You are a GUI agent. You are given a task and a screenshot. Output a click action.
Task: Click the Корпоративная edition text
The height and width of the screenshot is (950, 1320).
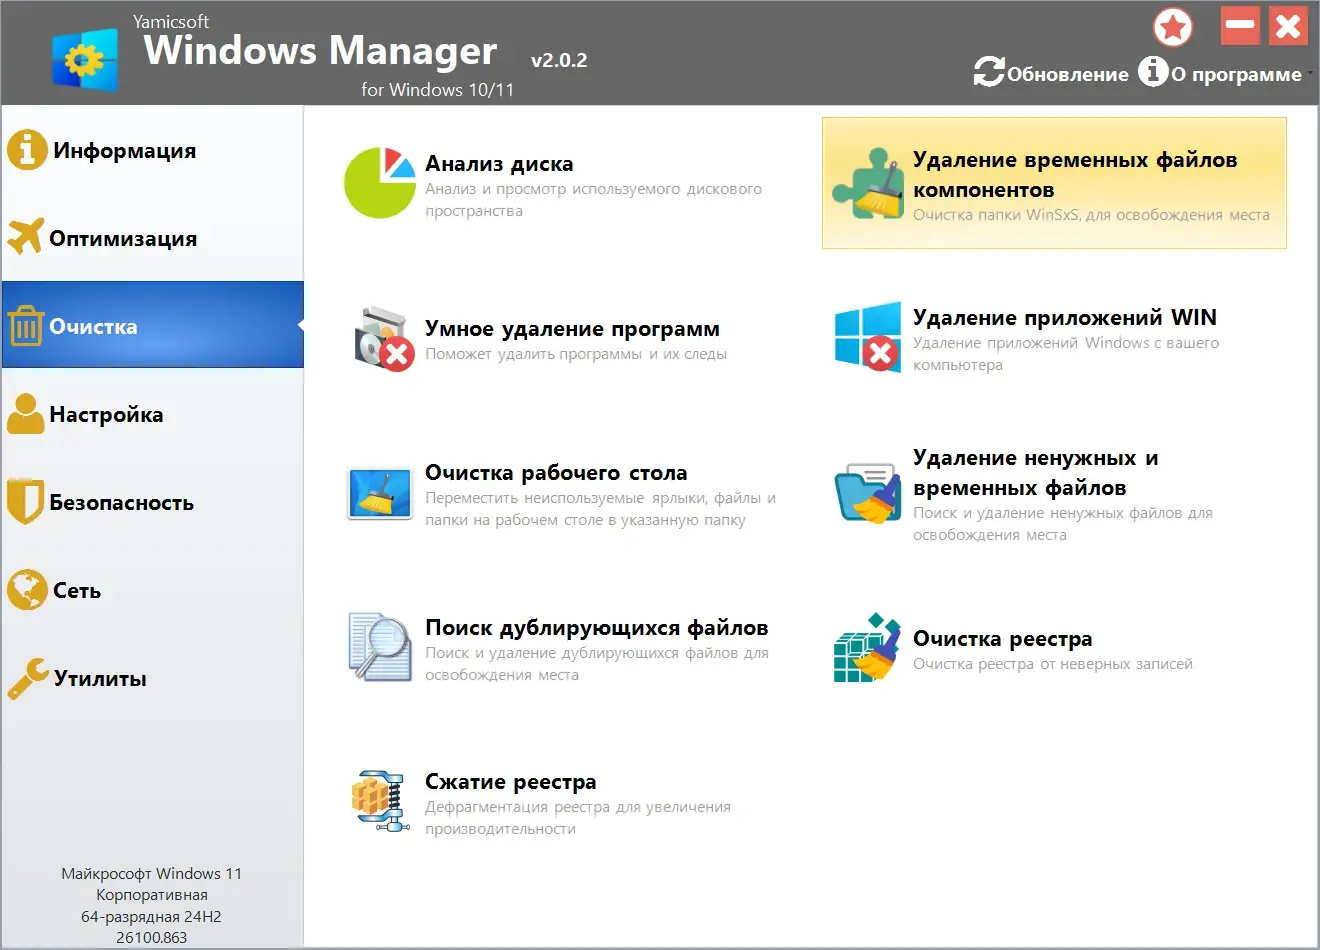[x=152, y=895]
